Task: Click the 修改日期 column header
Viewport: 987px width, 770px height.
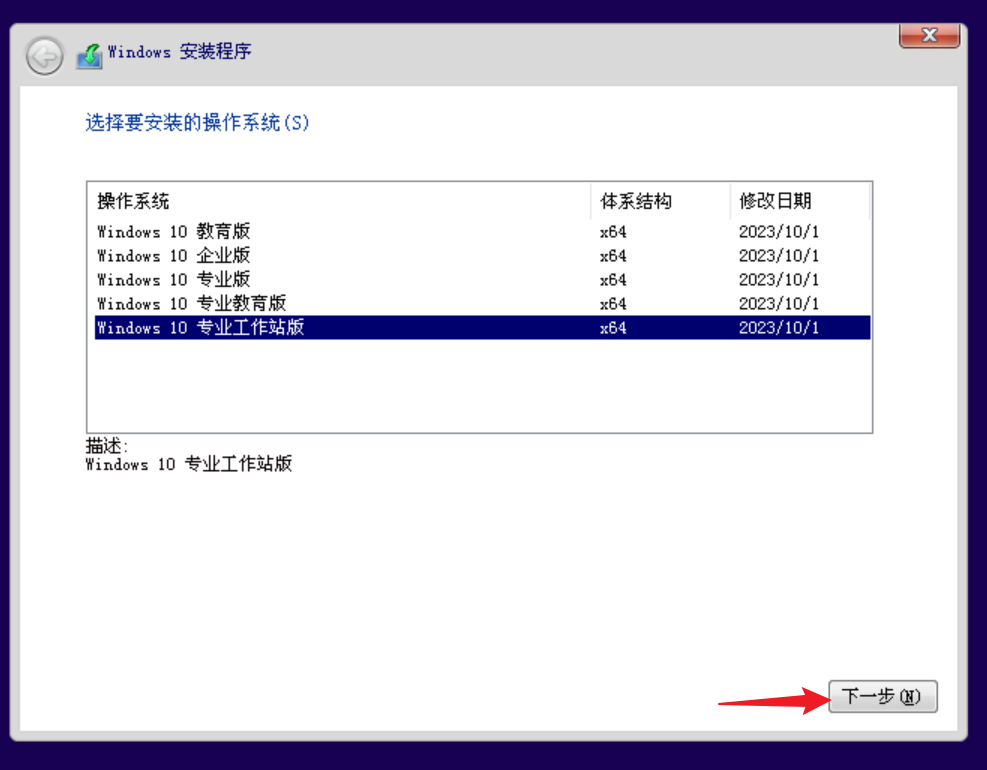Action: pyautogui.click(x=800, y=201)
